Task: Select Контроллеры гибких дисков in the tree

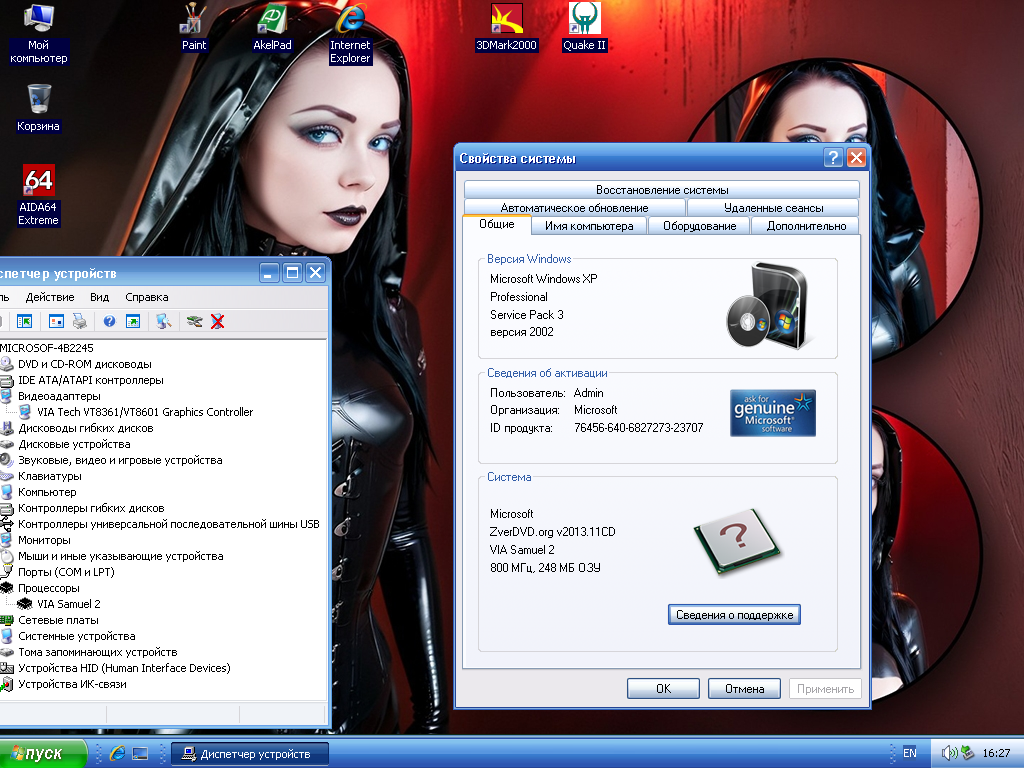Action: (x=91, y=508)
